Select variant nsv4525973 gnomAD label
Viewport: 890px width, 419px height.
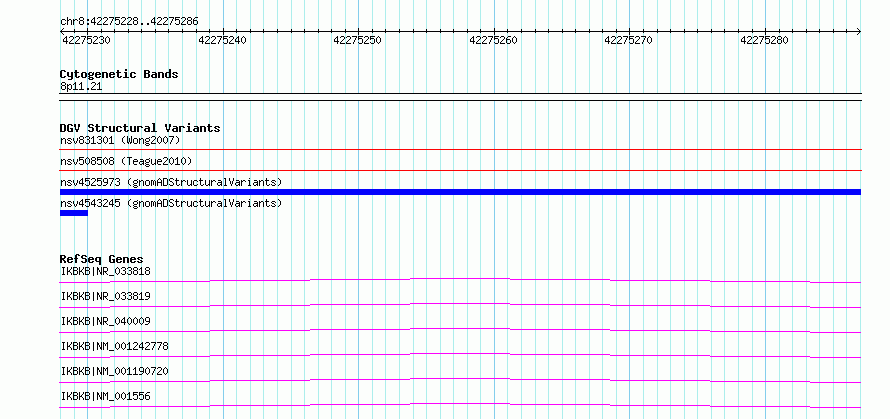(x=171, y=182)
